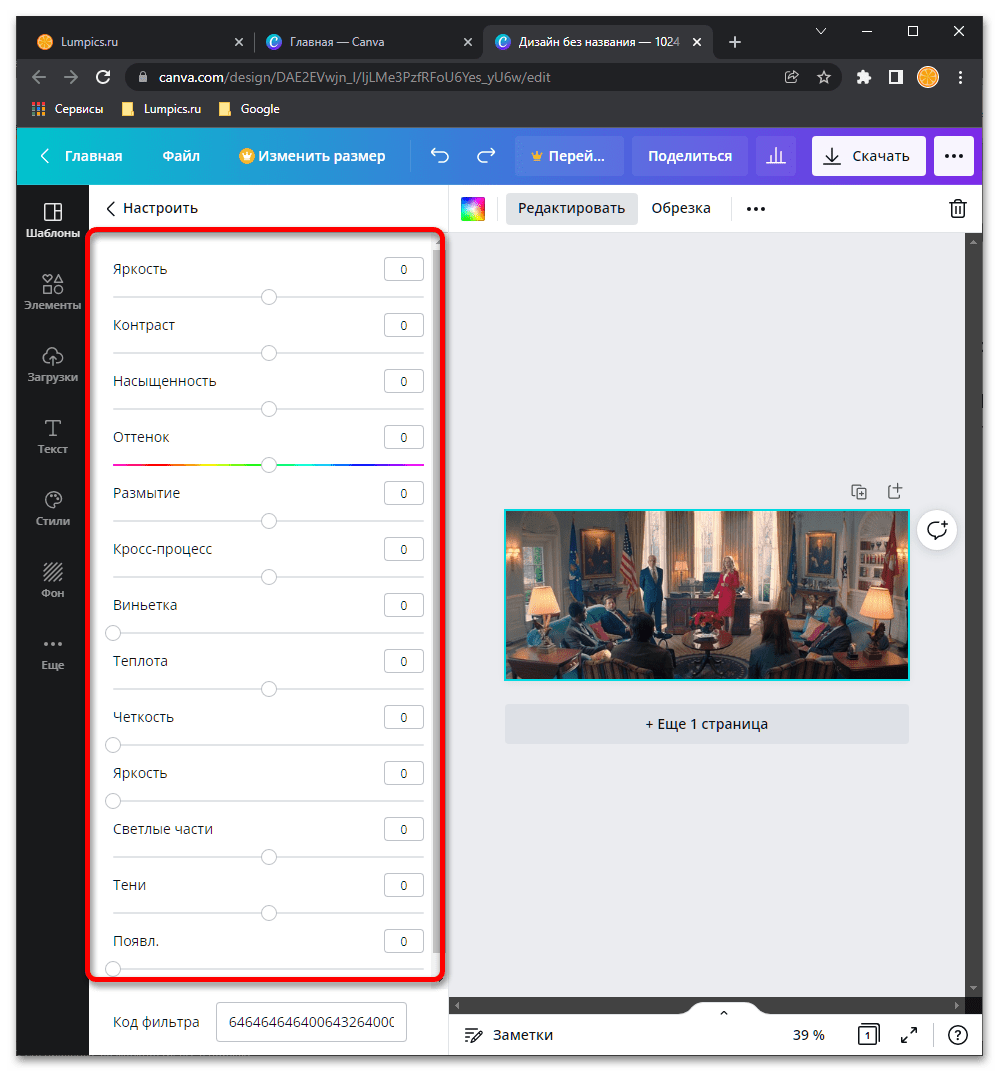Add new page with plus-page icon
Image resolution: width=999 pixels, height=1072 pixels.
click(894, 491)
